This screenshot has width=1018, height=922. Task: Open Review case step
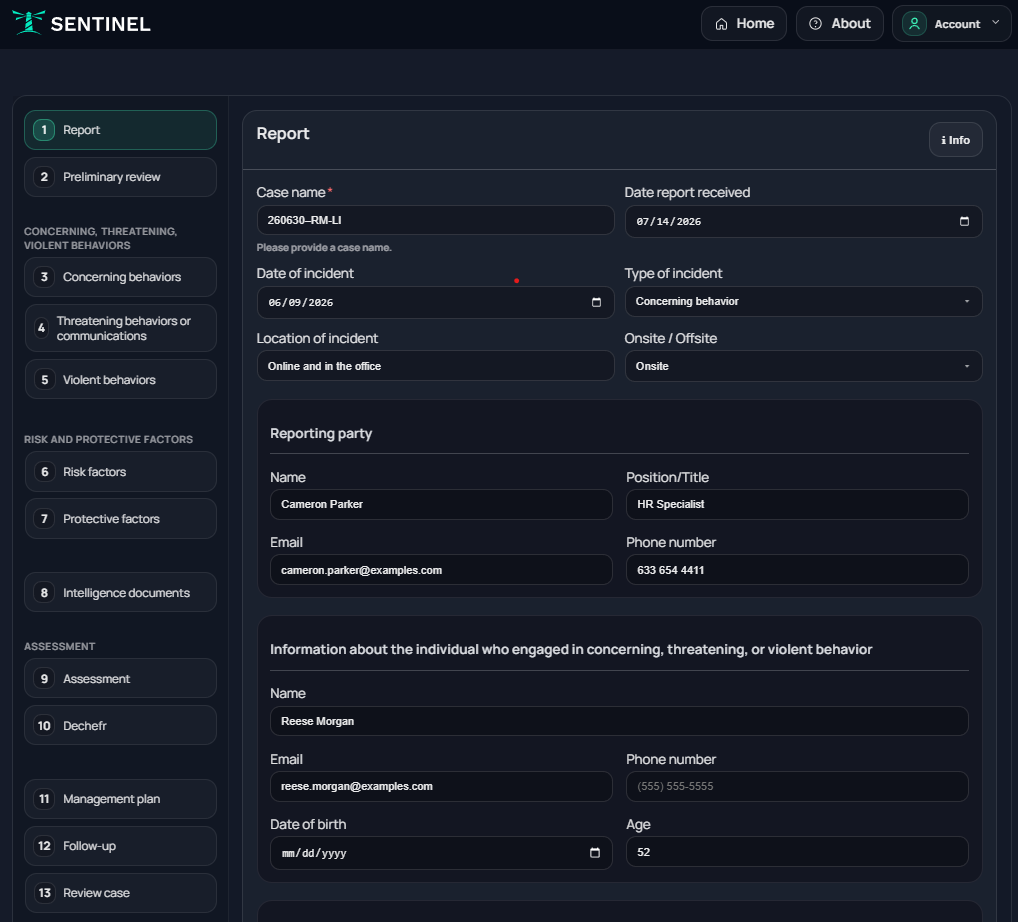click(120, 893)
